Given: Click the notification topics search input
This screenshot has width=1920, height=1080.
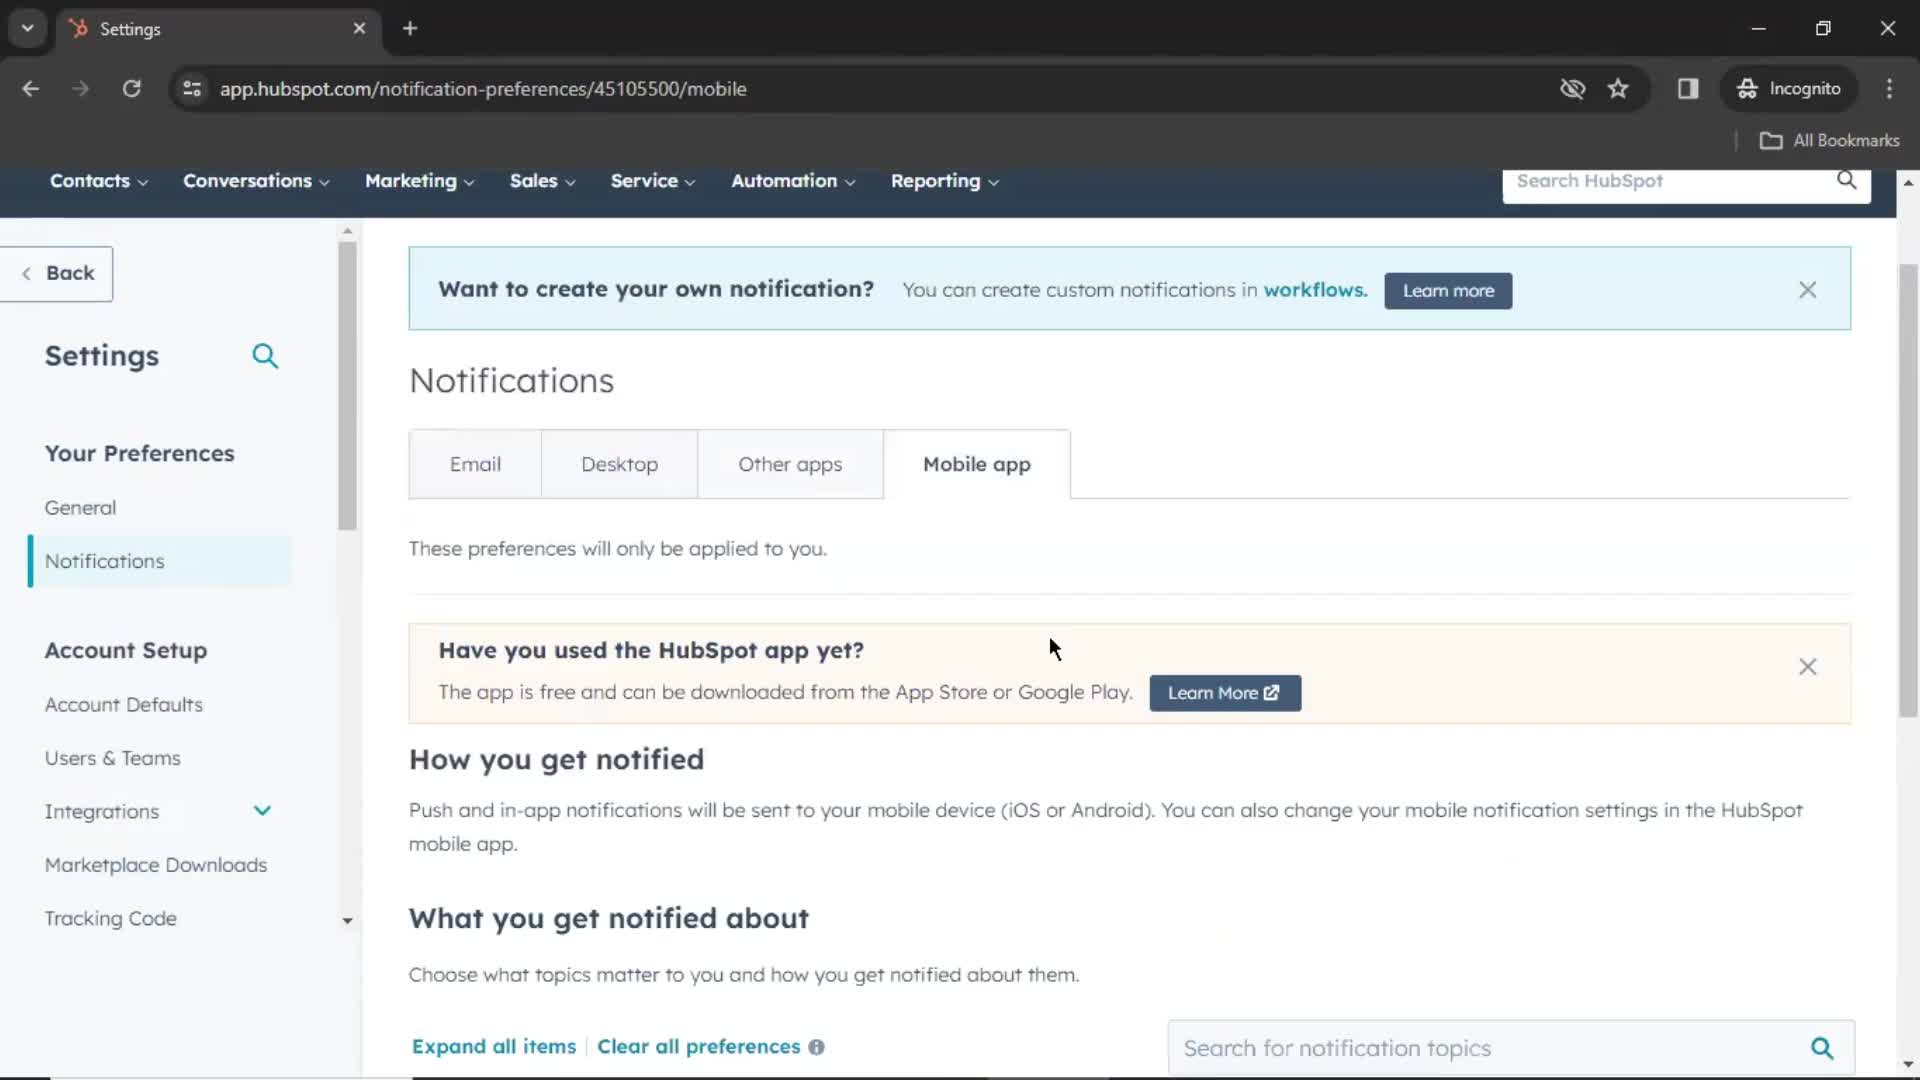Looking at the screenshot, I should coord(1490,1047).
